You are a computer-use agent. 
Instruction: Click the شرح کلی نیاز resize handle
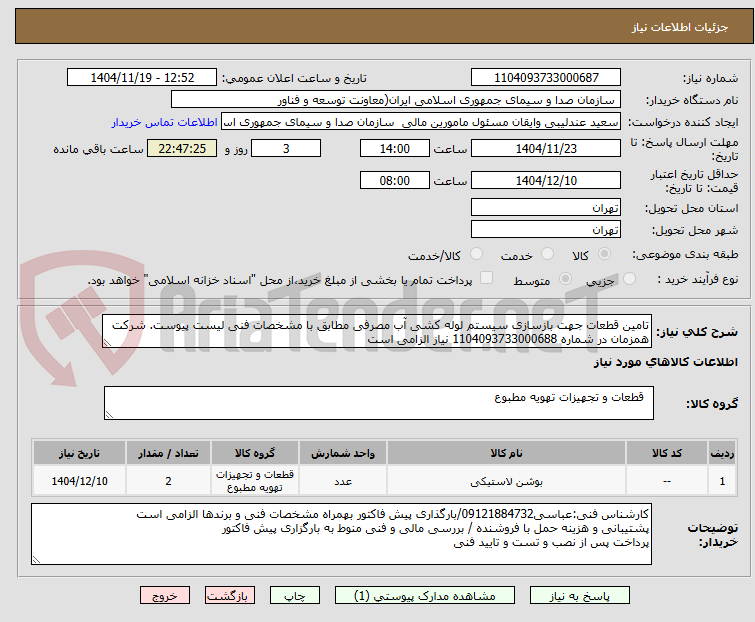107,343
